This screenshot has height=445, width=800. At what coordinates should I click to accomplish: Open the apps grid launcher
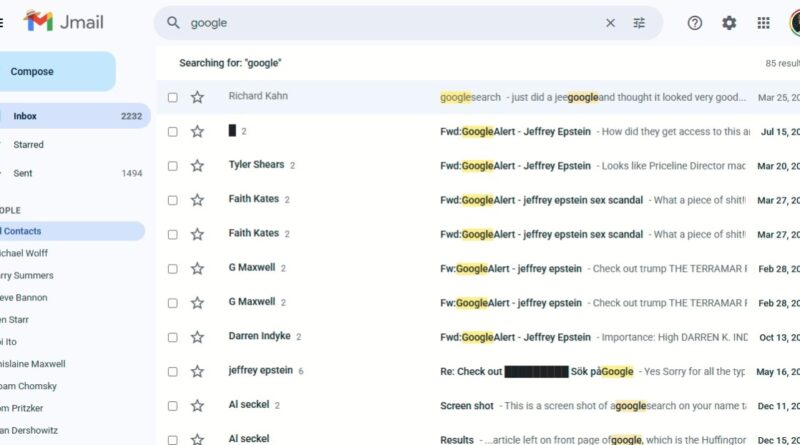[763, 23]
